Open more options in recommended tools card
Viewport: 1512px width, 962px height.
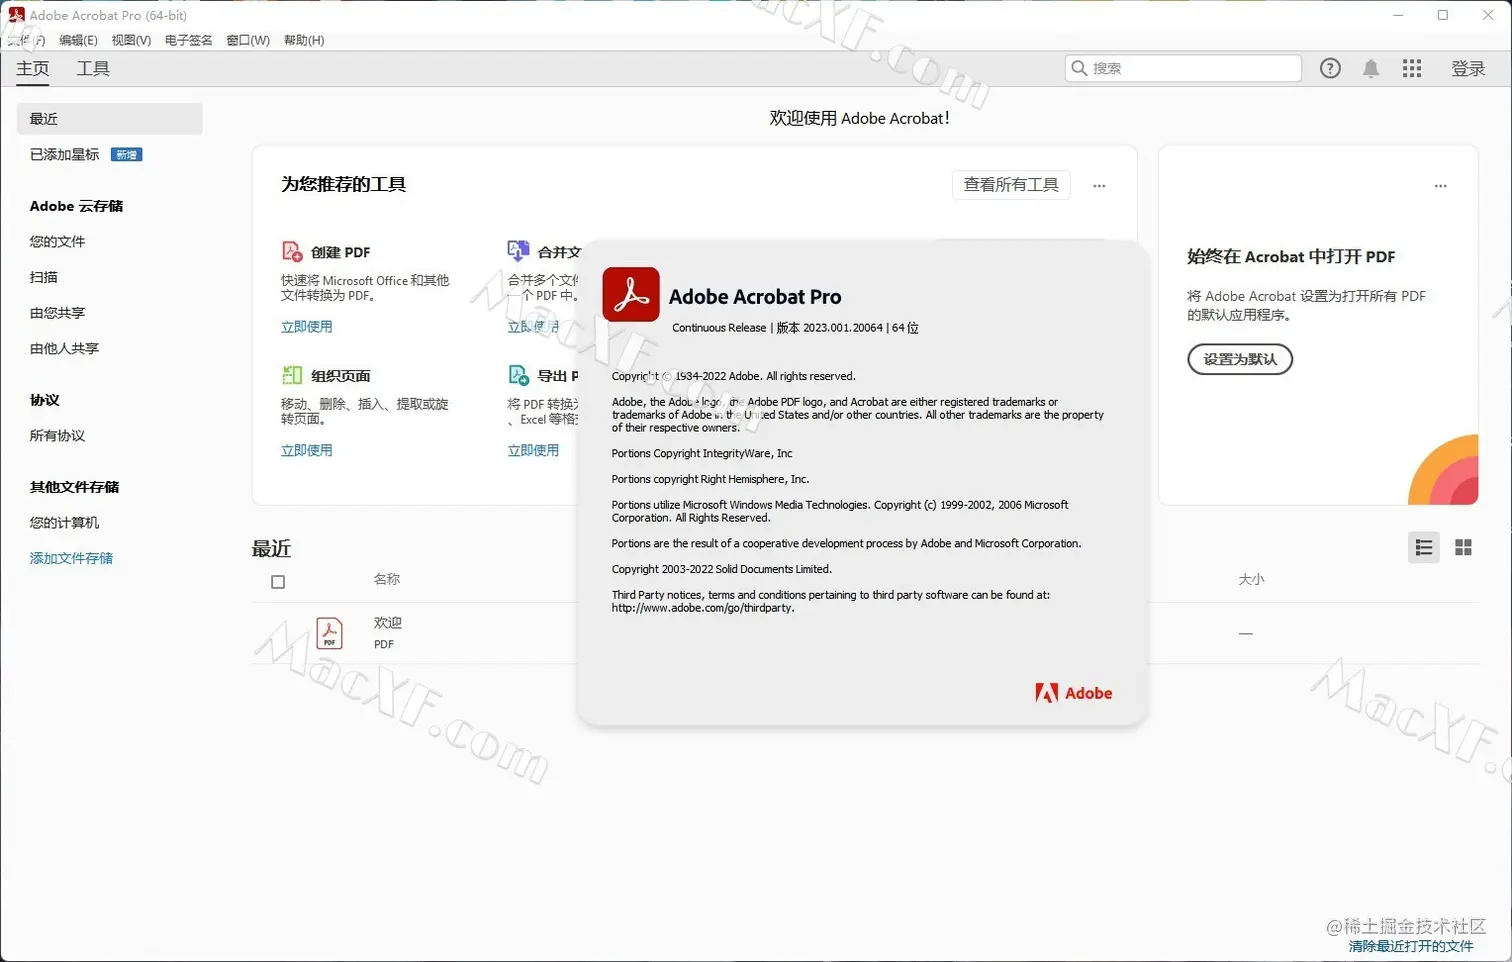click(1099, 186)
